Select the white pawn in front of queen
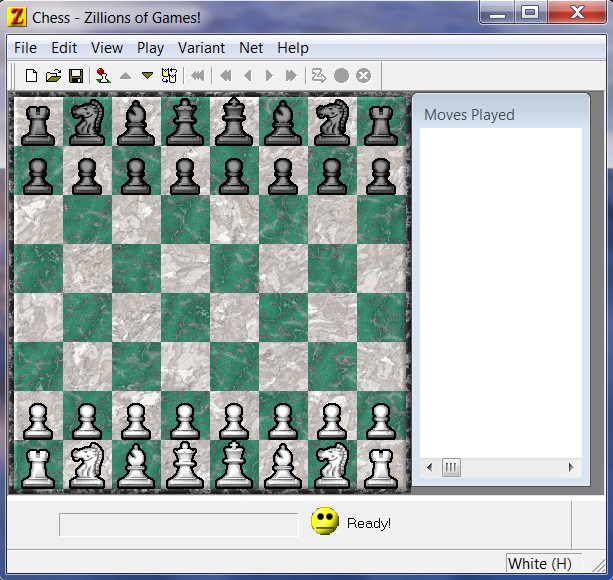This screenshot has height=580, width=613. [185, 421]
